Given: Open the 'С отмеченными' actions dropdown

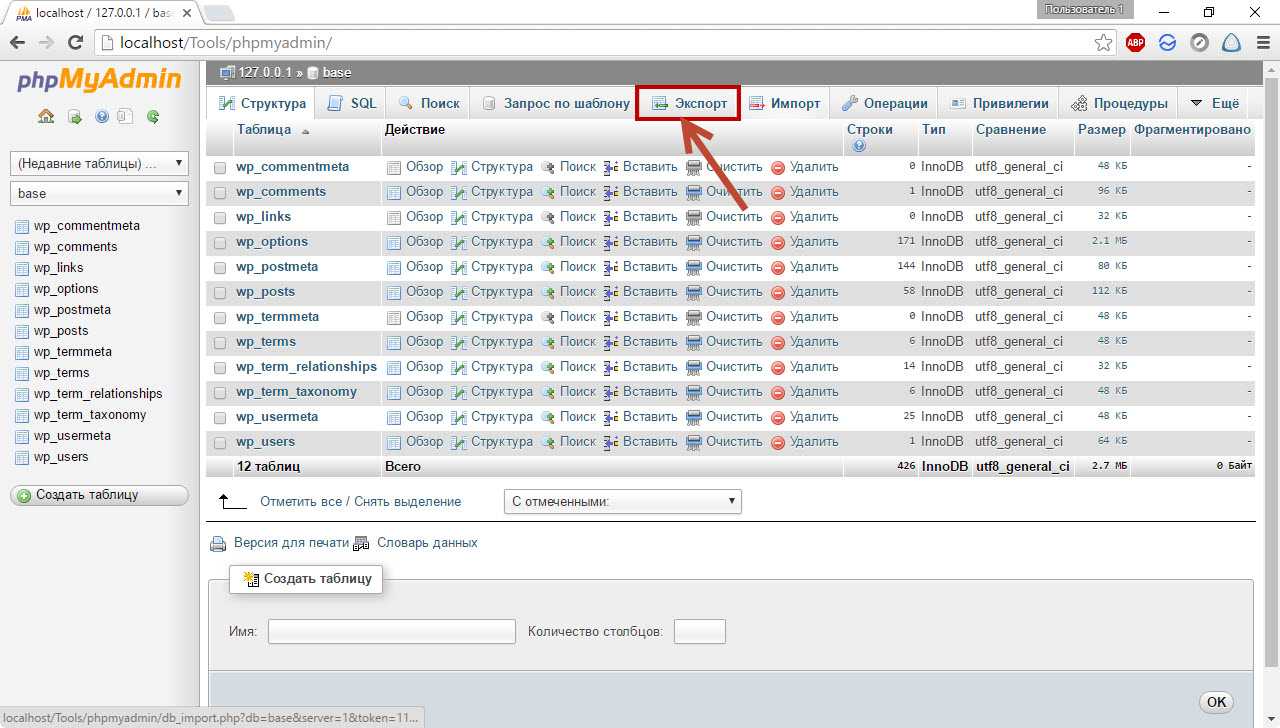Looking at the screenshot, I should pos(623,501).
